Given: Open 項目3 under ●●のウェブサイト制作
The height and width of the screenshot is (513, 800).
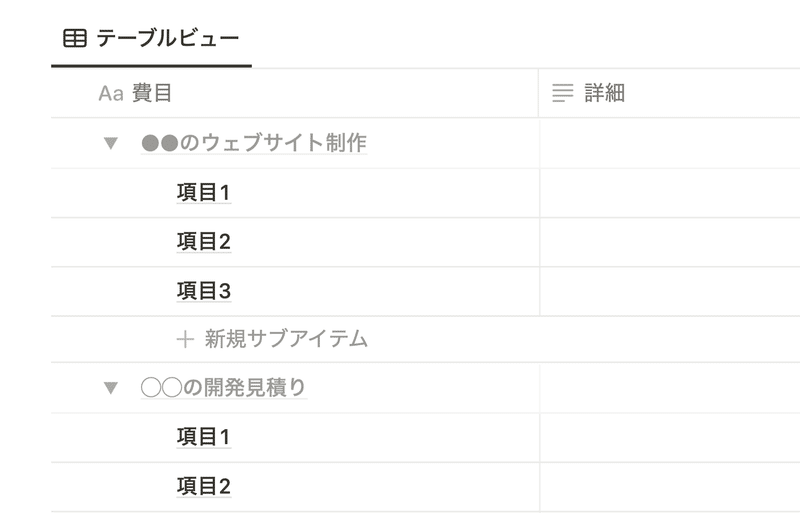Looking at the screenshot, I should pyautogui.click(x=204, y=291).
